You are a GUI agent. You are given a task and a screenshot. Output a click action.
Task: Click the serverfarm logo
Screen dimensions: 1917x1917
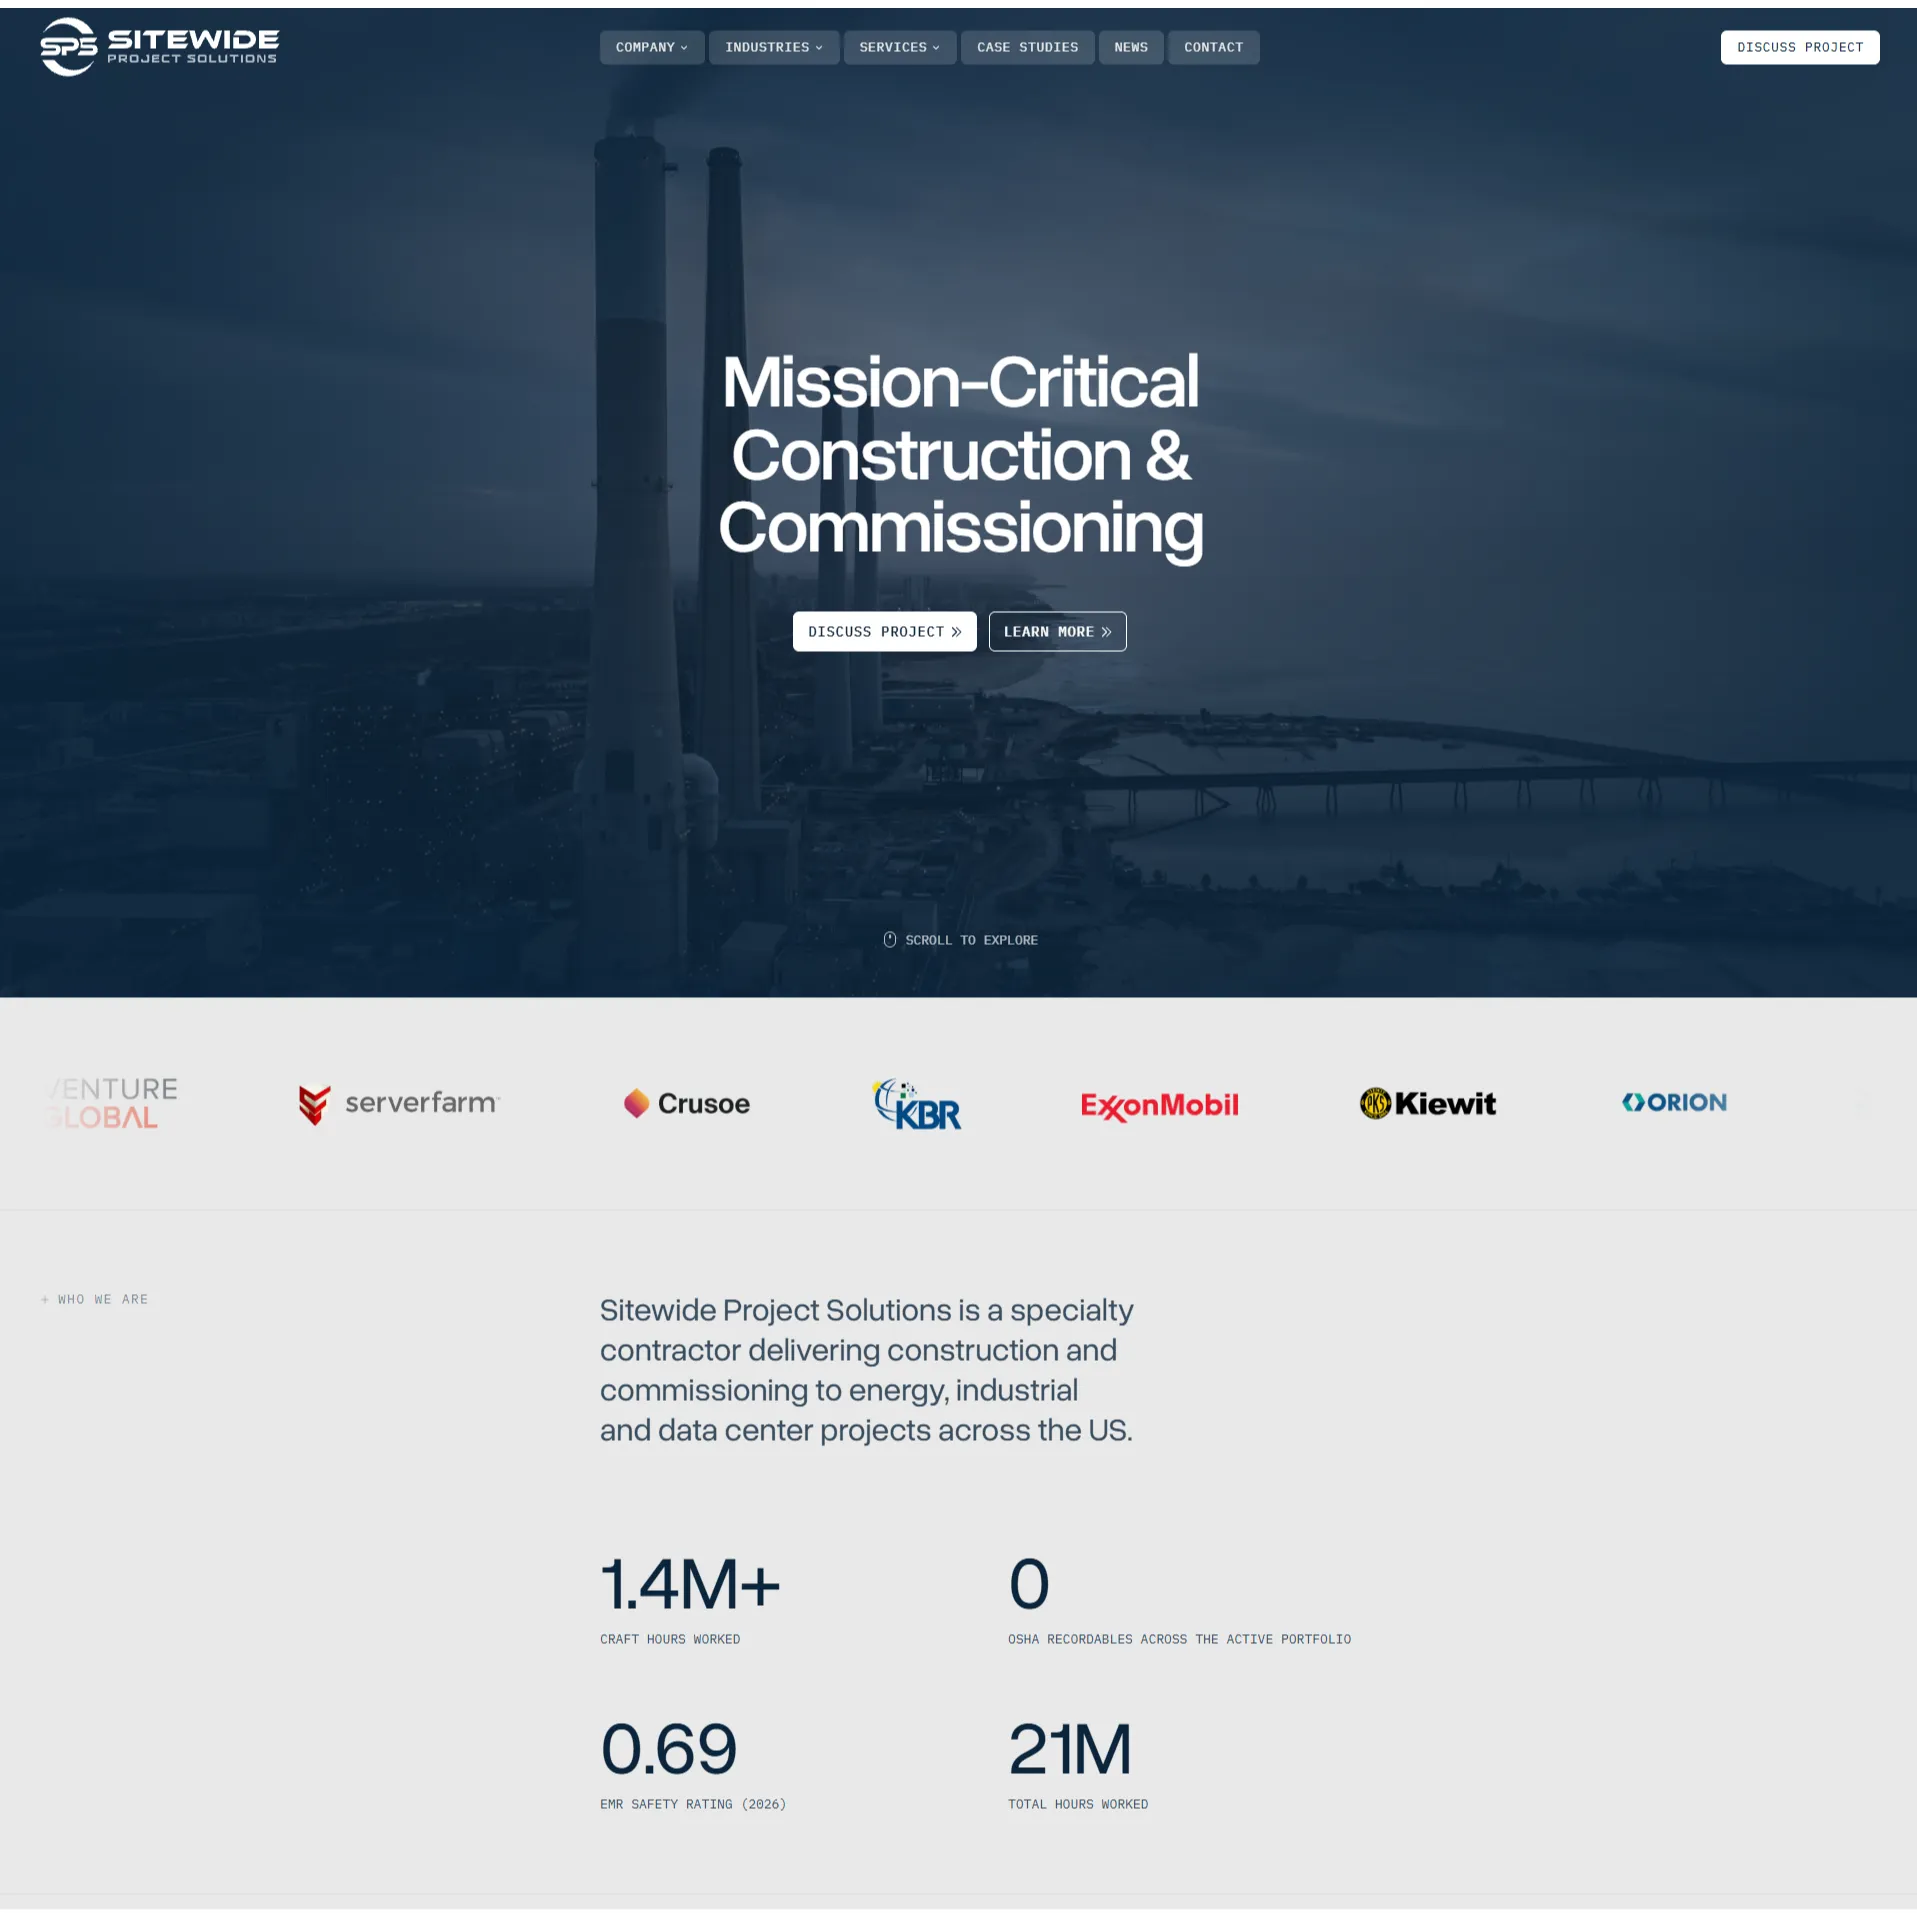399,1103
